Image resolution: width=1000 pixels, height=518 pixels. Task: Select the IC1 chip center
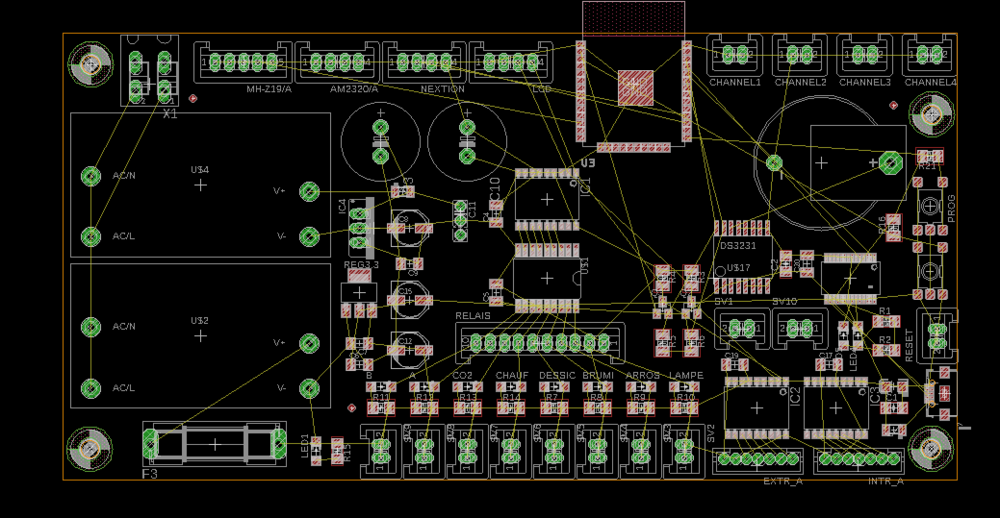[547, 199]
